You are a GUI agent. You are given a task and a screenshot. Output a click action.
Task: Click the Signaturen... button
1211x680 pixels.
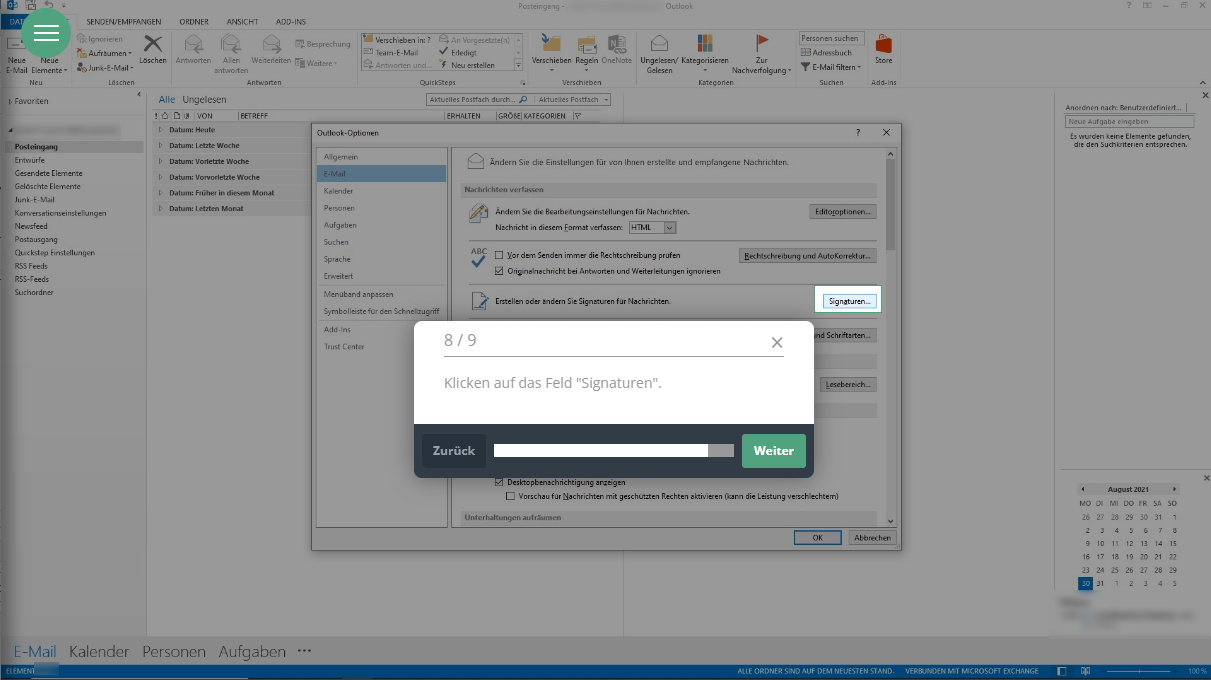(848, 301)
